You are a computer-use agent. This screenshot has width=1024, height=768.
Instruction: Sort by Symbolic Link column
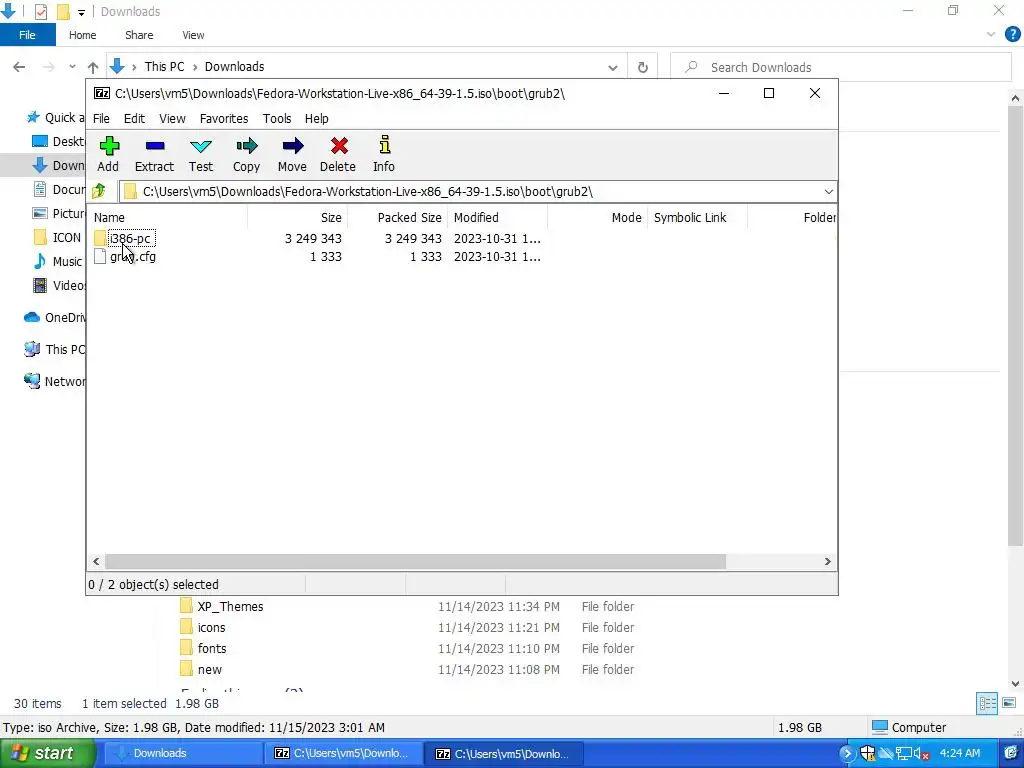click(697, 217)
